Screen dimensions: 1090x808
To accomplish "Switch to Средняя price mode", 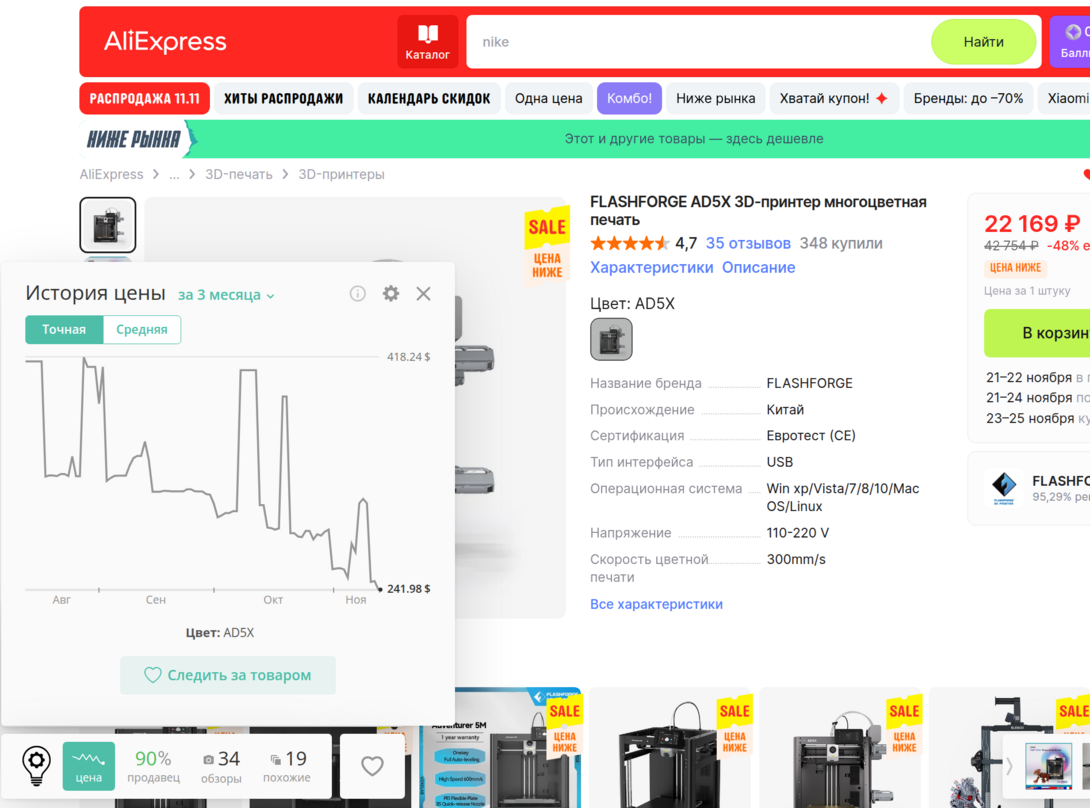I will 142,330.
